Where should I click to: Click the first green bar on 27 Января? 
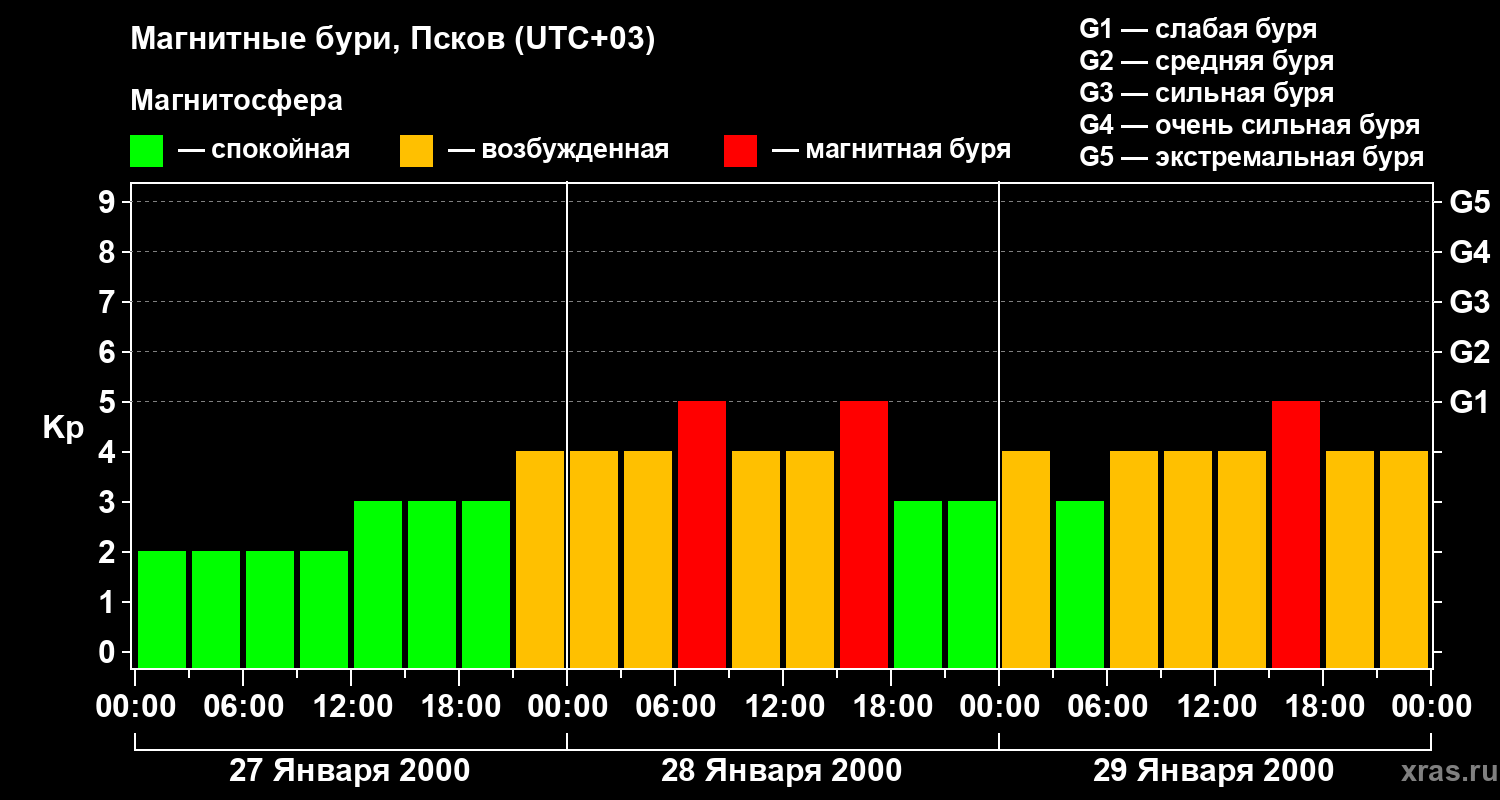click(x=162, y=609)
